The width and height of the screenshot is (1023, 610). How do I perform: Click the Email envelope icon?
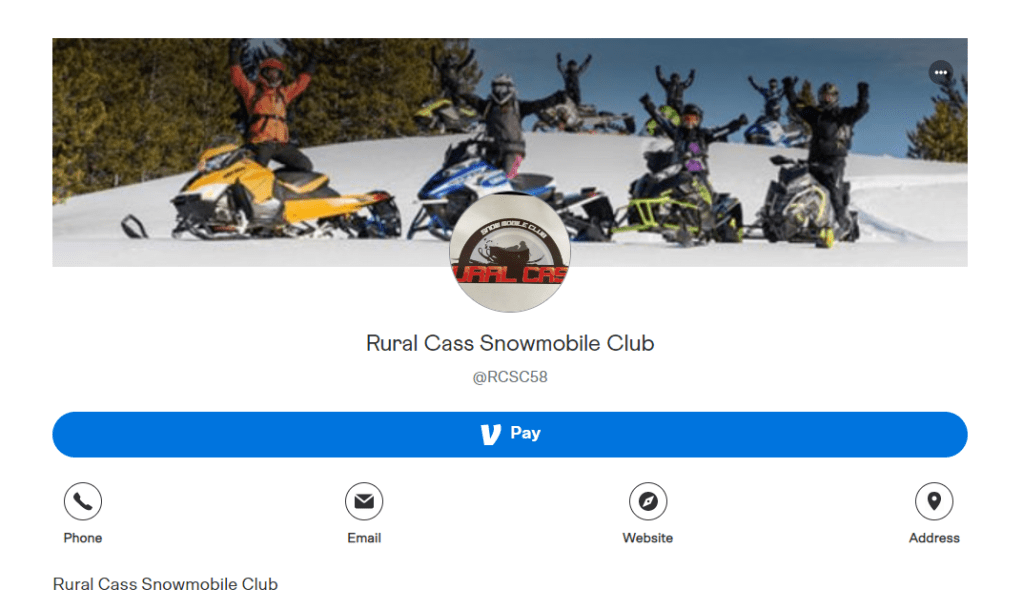(x=364, y=501)
